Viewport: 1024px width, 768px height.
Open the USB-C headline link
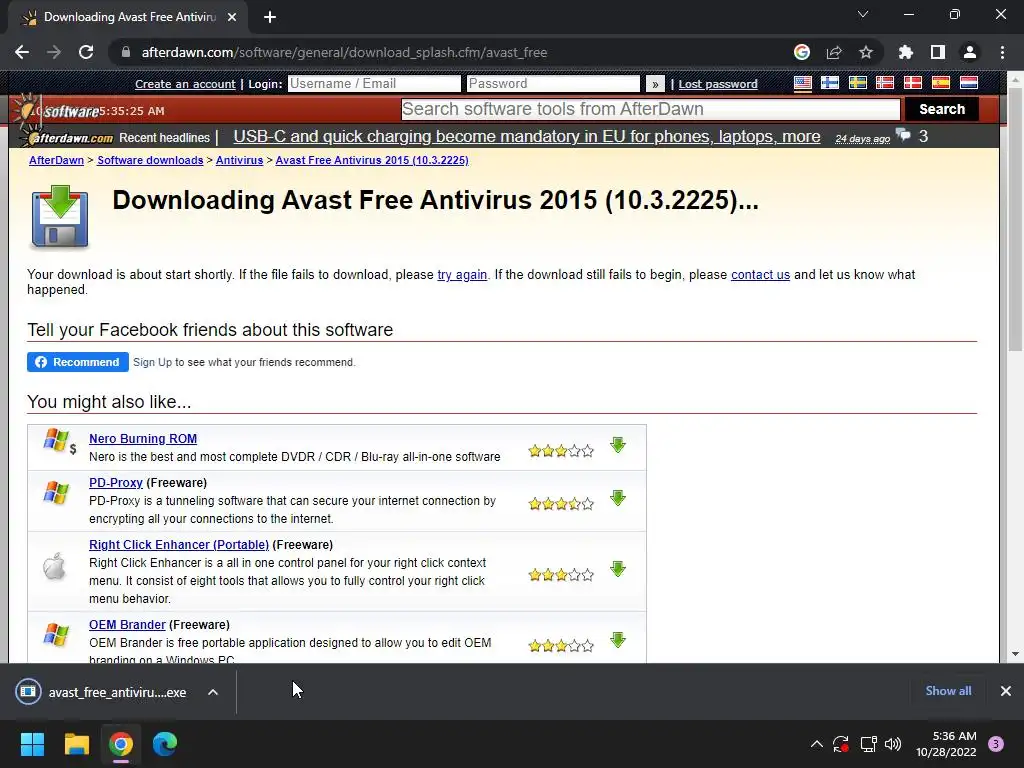526,136
